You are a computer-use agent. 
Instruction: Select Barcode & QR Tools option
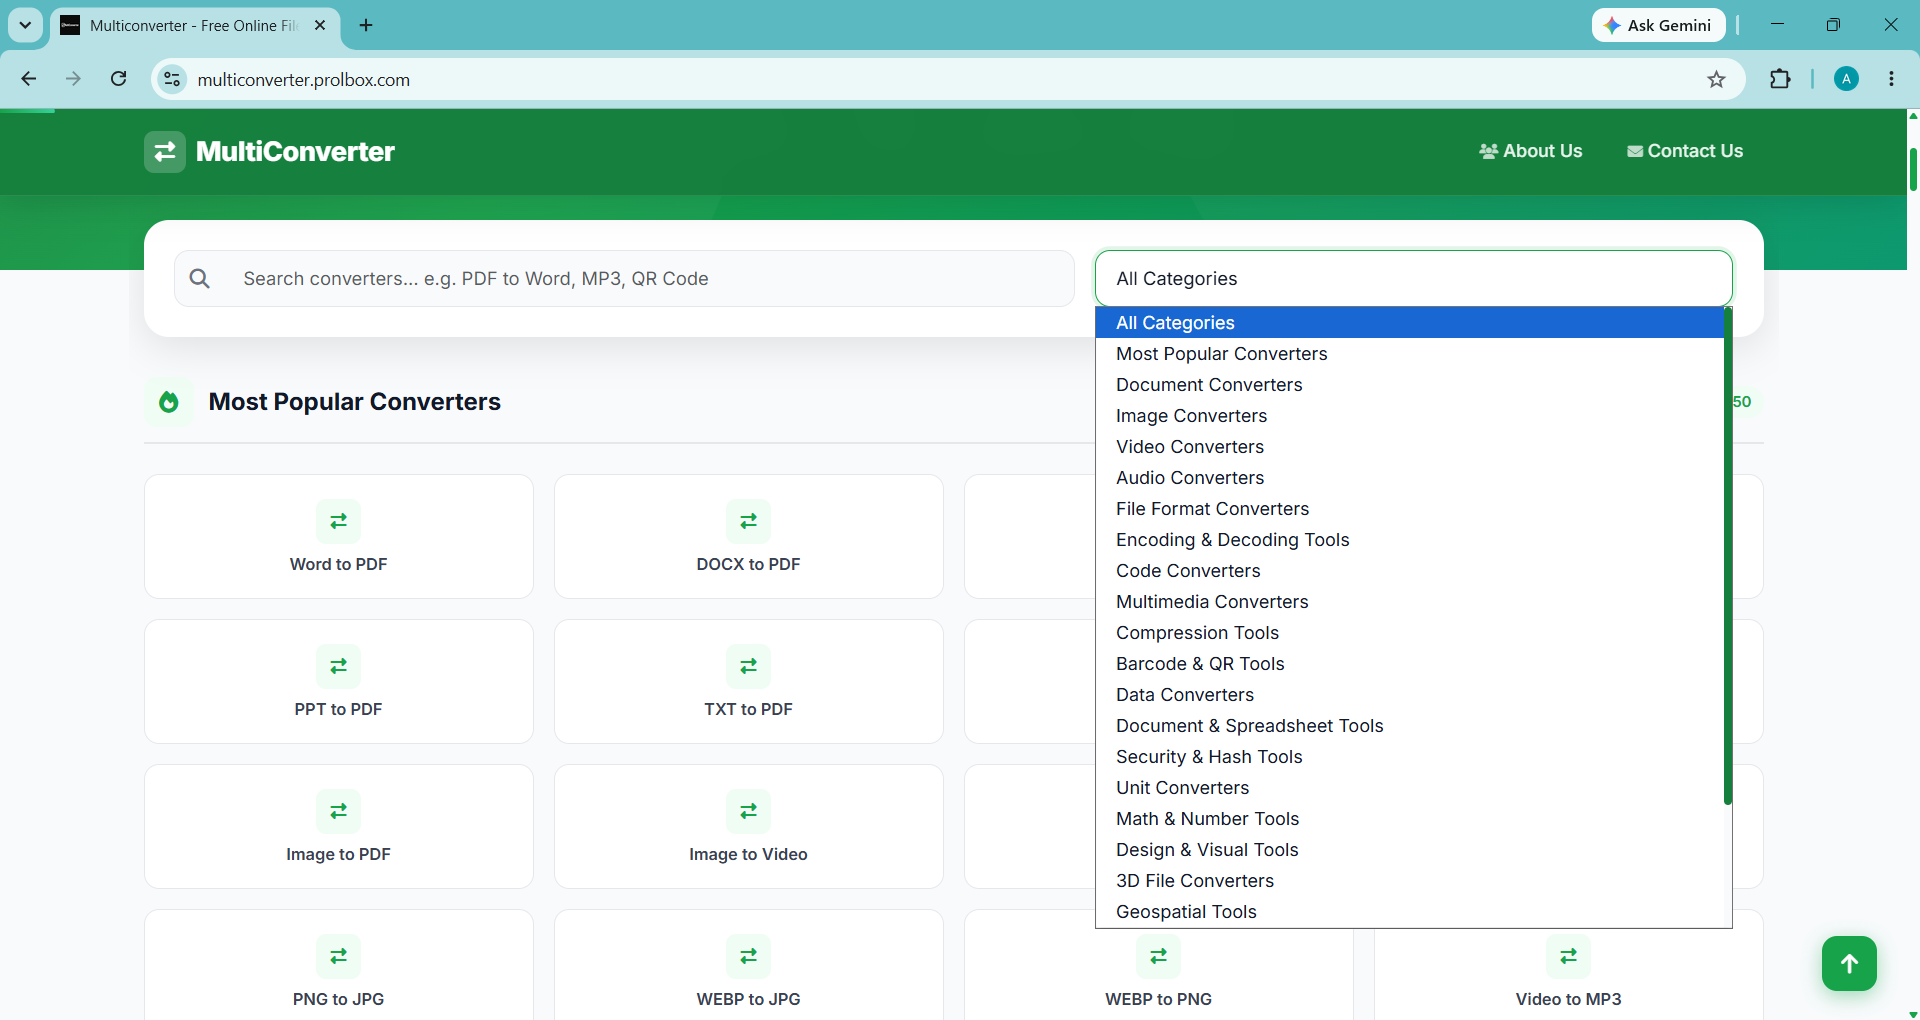coord(1410,664)
